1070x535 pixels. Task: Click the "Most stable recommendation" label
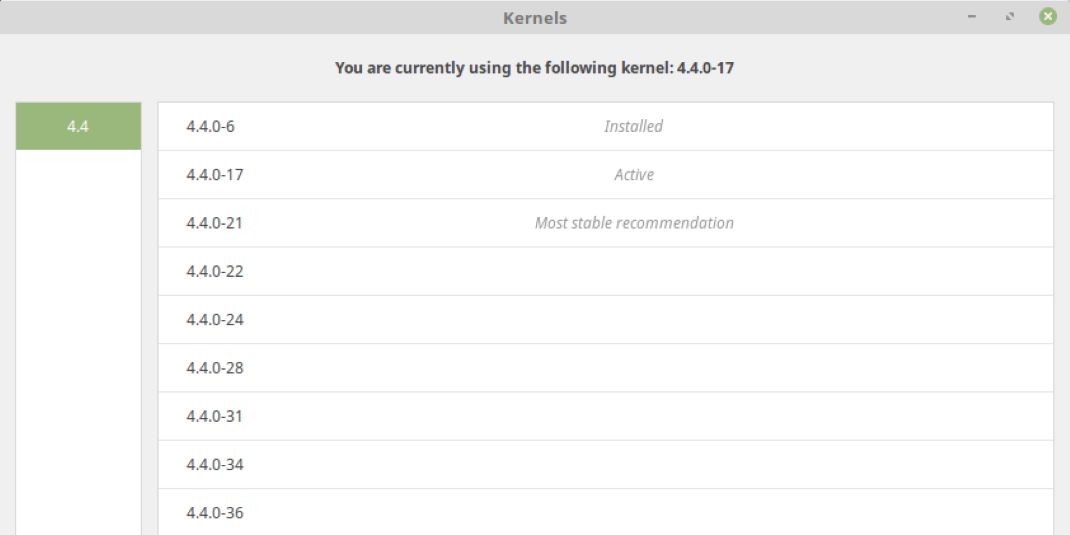(634, 223)
